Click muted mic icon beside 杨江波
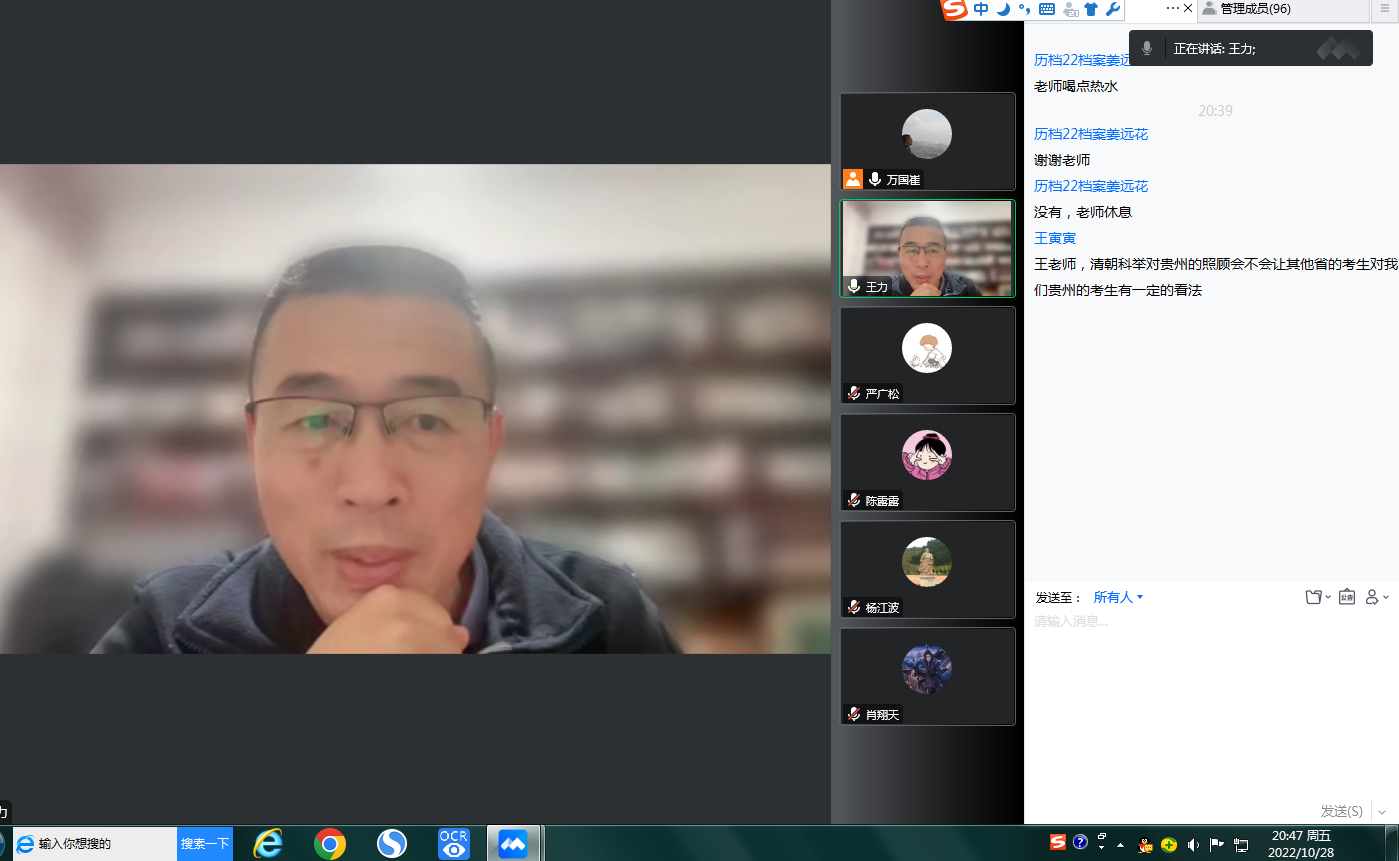This screenshot has width=1399, height=861. point(854,607)
